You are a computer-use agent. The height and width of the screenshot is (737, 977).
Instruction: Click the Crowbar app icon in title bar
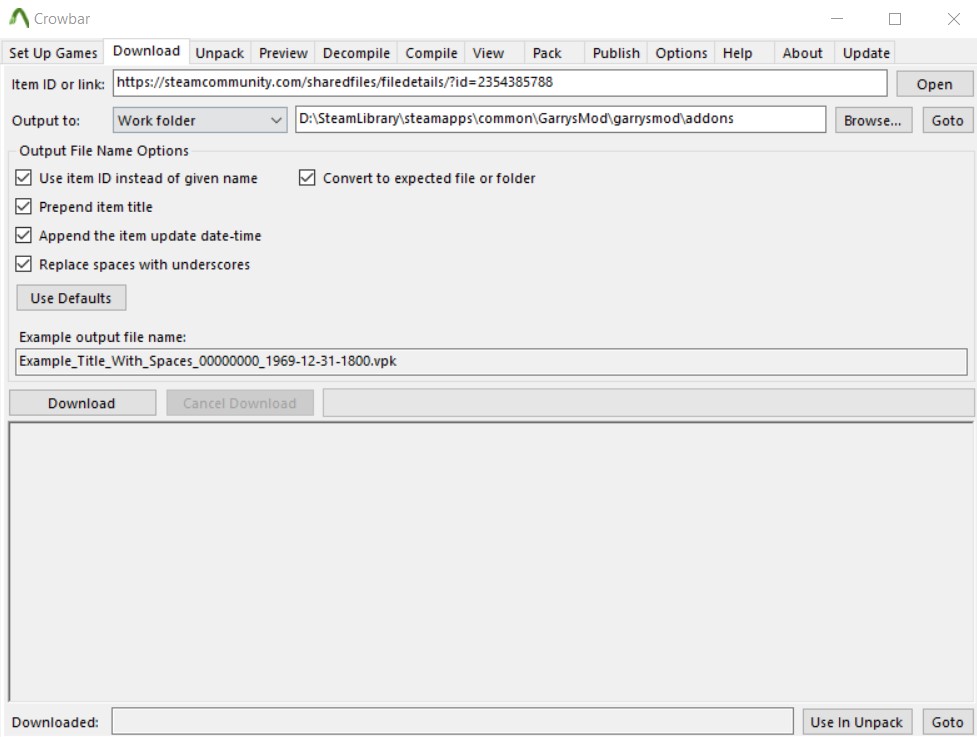pos(19,18)
